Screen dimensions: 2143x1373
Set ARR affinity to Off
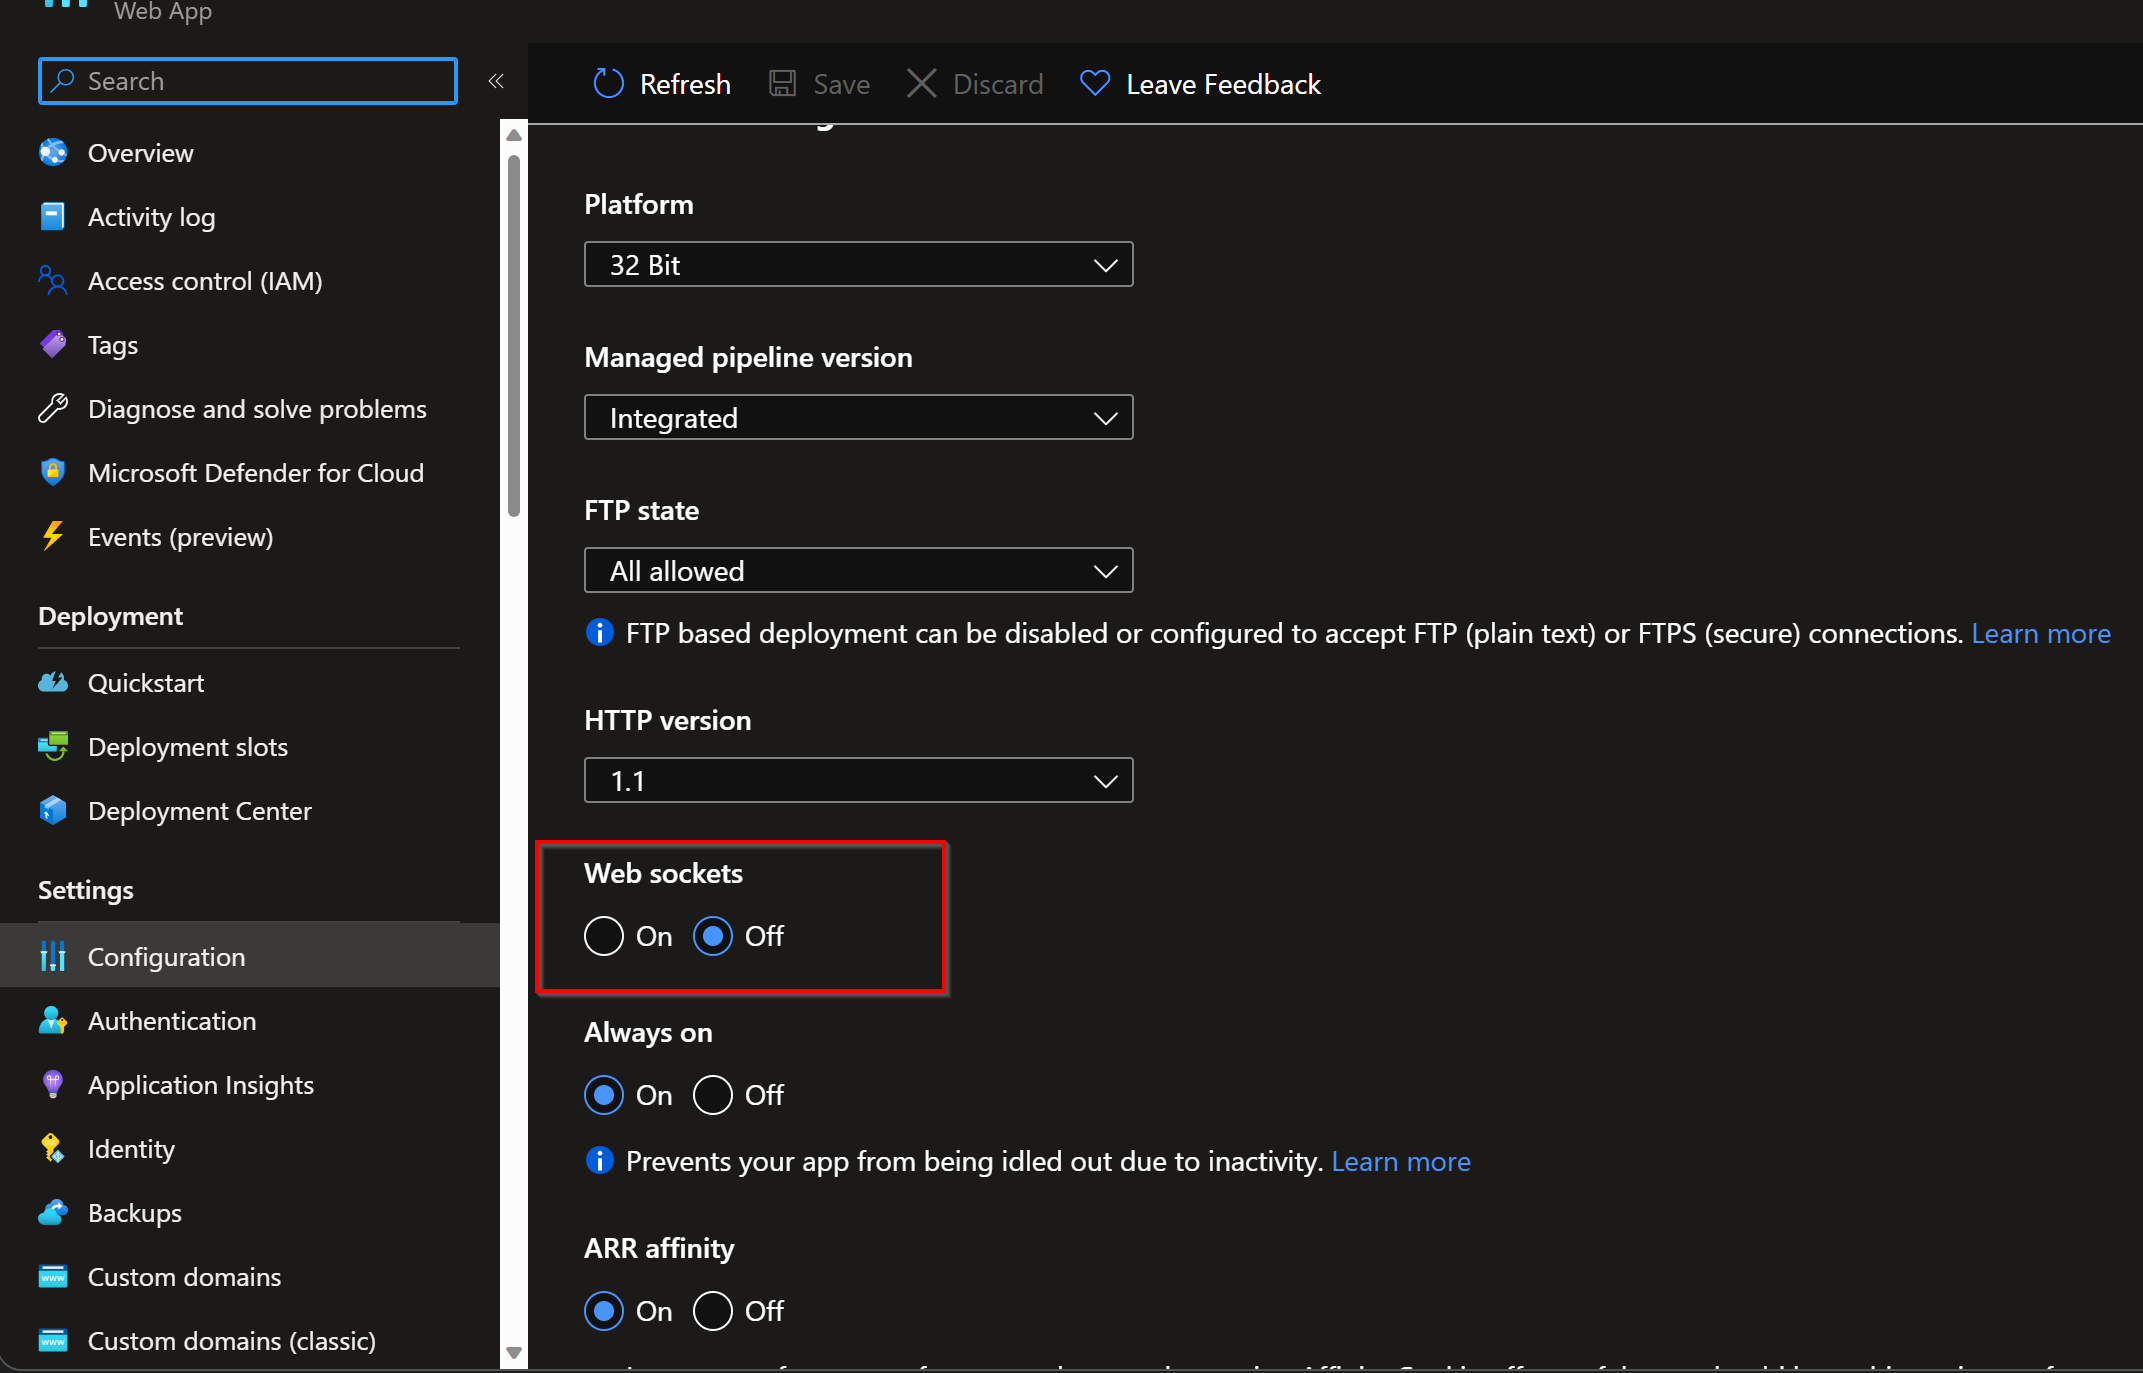[713, 1311]
